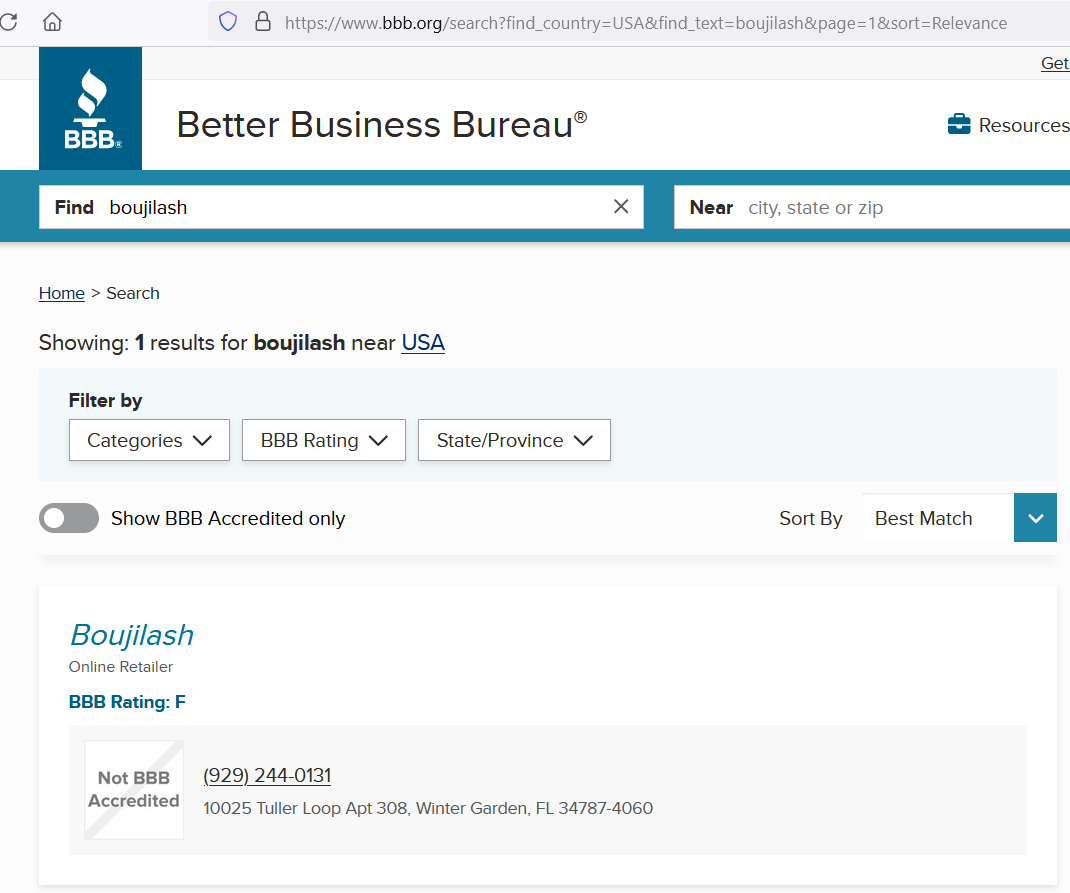Viewport: 1070px width, 893px height.
Task: Open the Resources menu
Action: click(1009, 125)
